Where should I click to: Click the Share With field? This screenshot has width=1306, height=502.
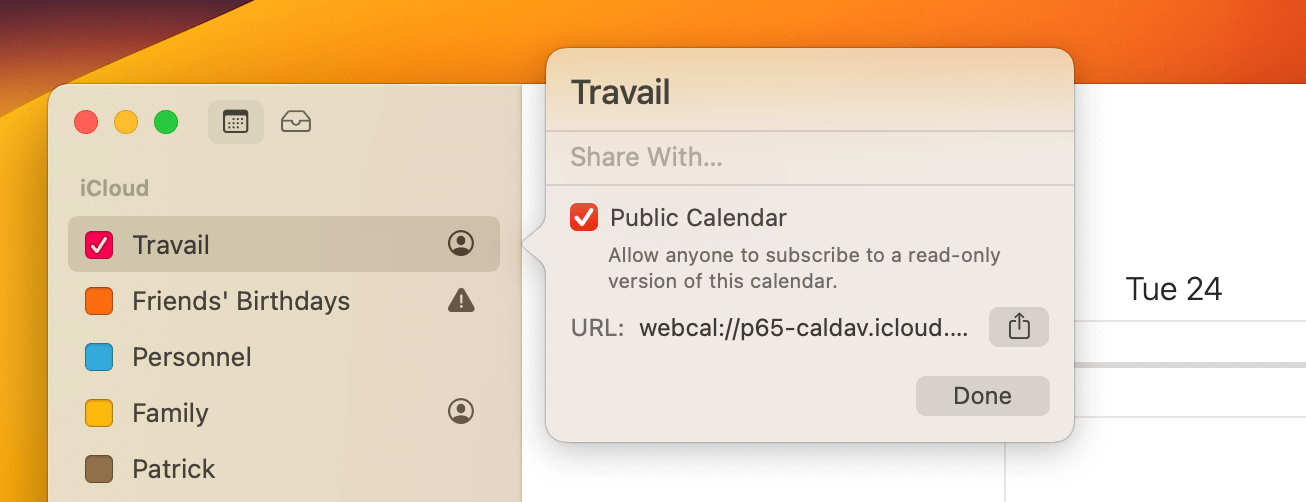(x=810, y=158)
